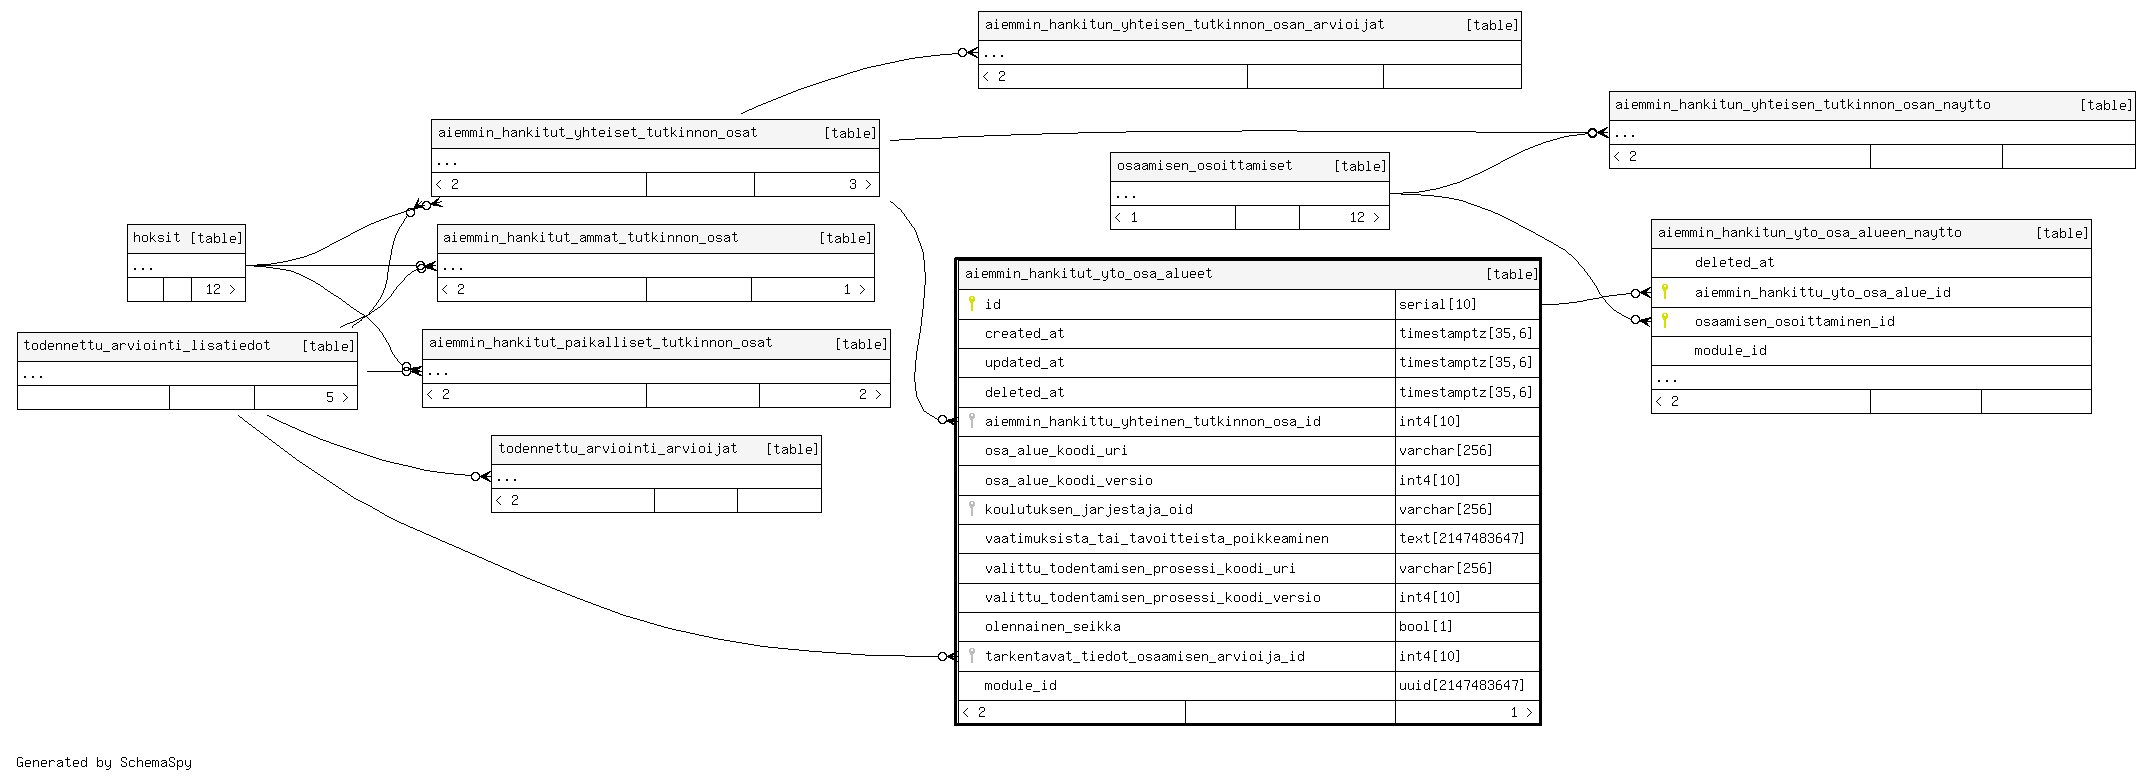Open the osaamisen_osoittamiset table title
This screenshot has height=781, width=2151.
pos(1204,165)
